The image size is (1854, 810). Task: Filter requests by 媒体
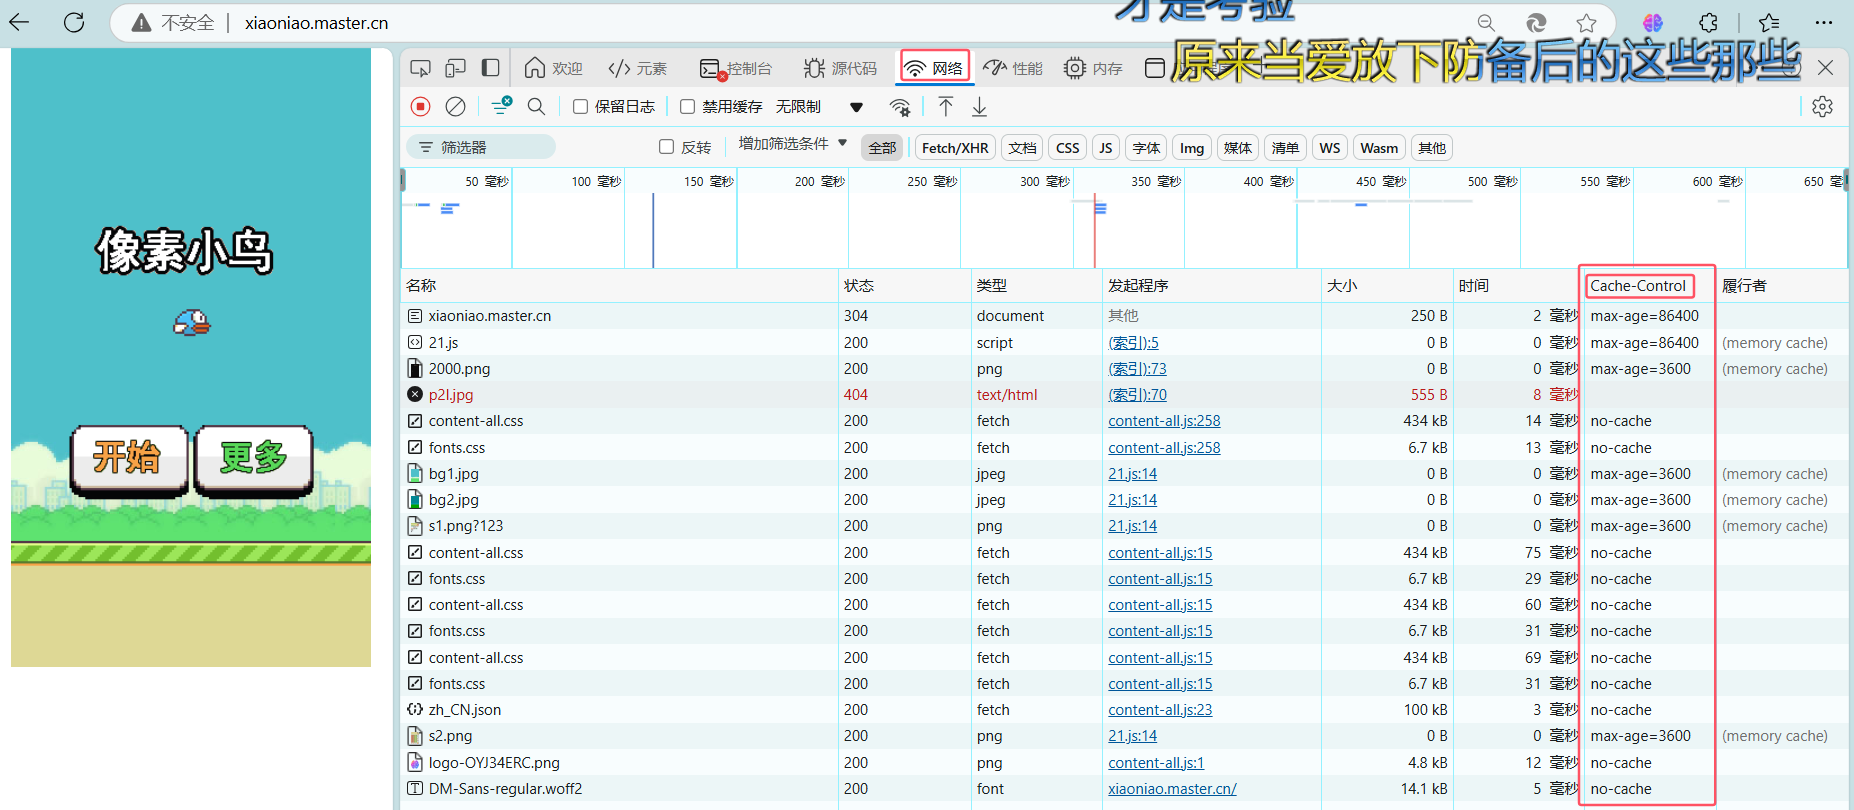(1238, 148)
